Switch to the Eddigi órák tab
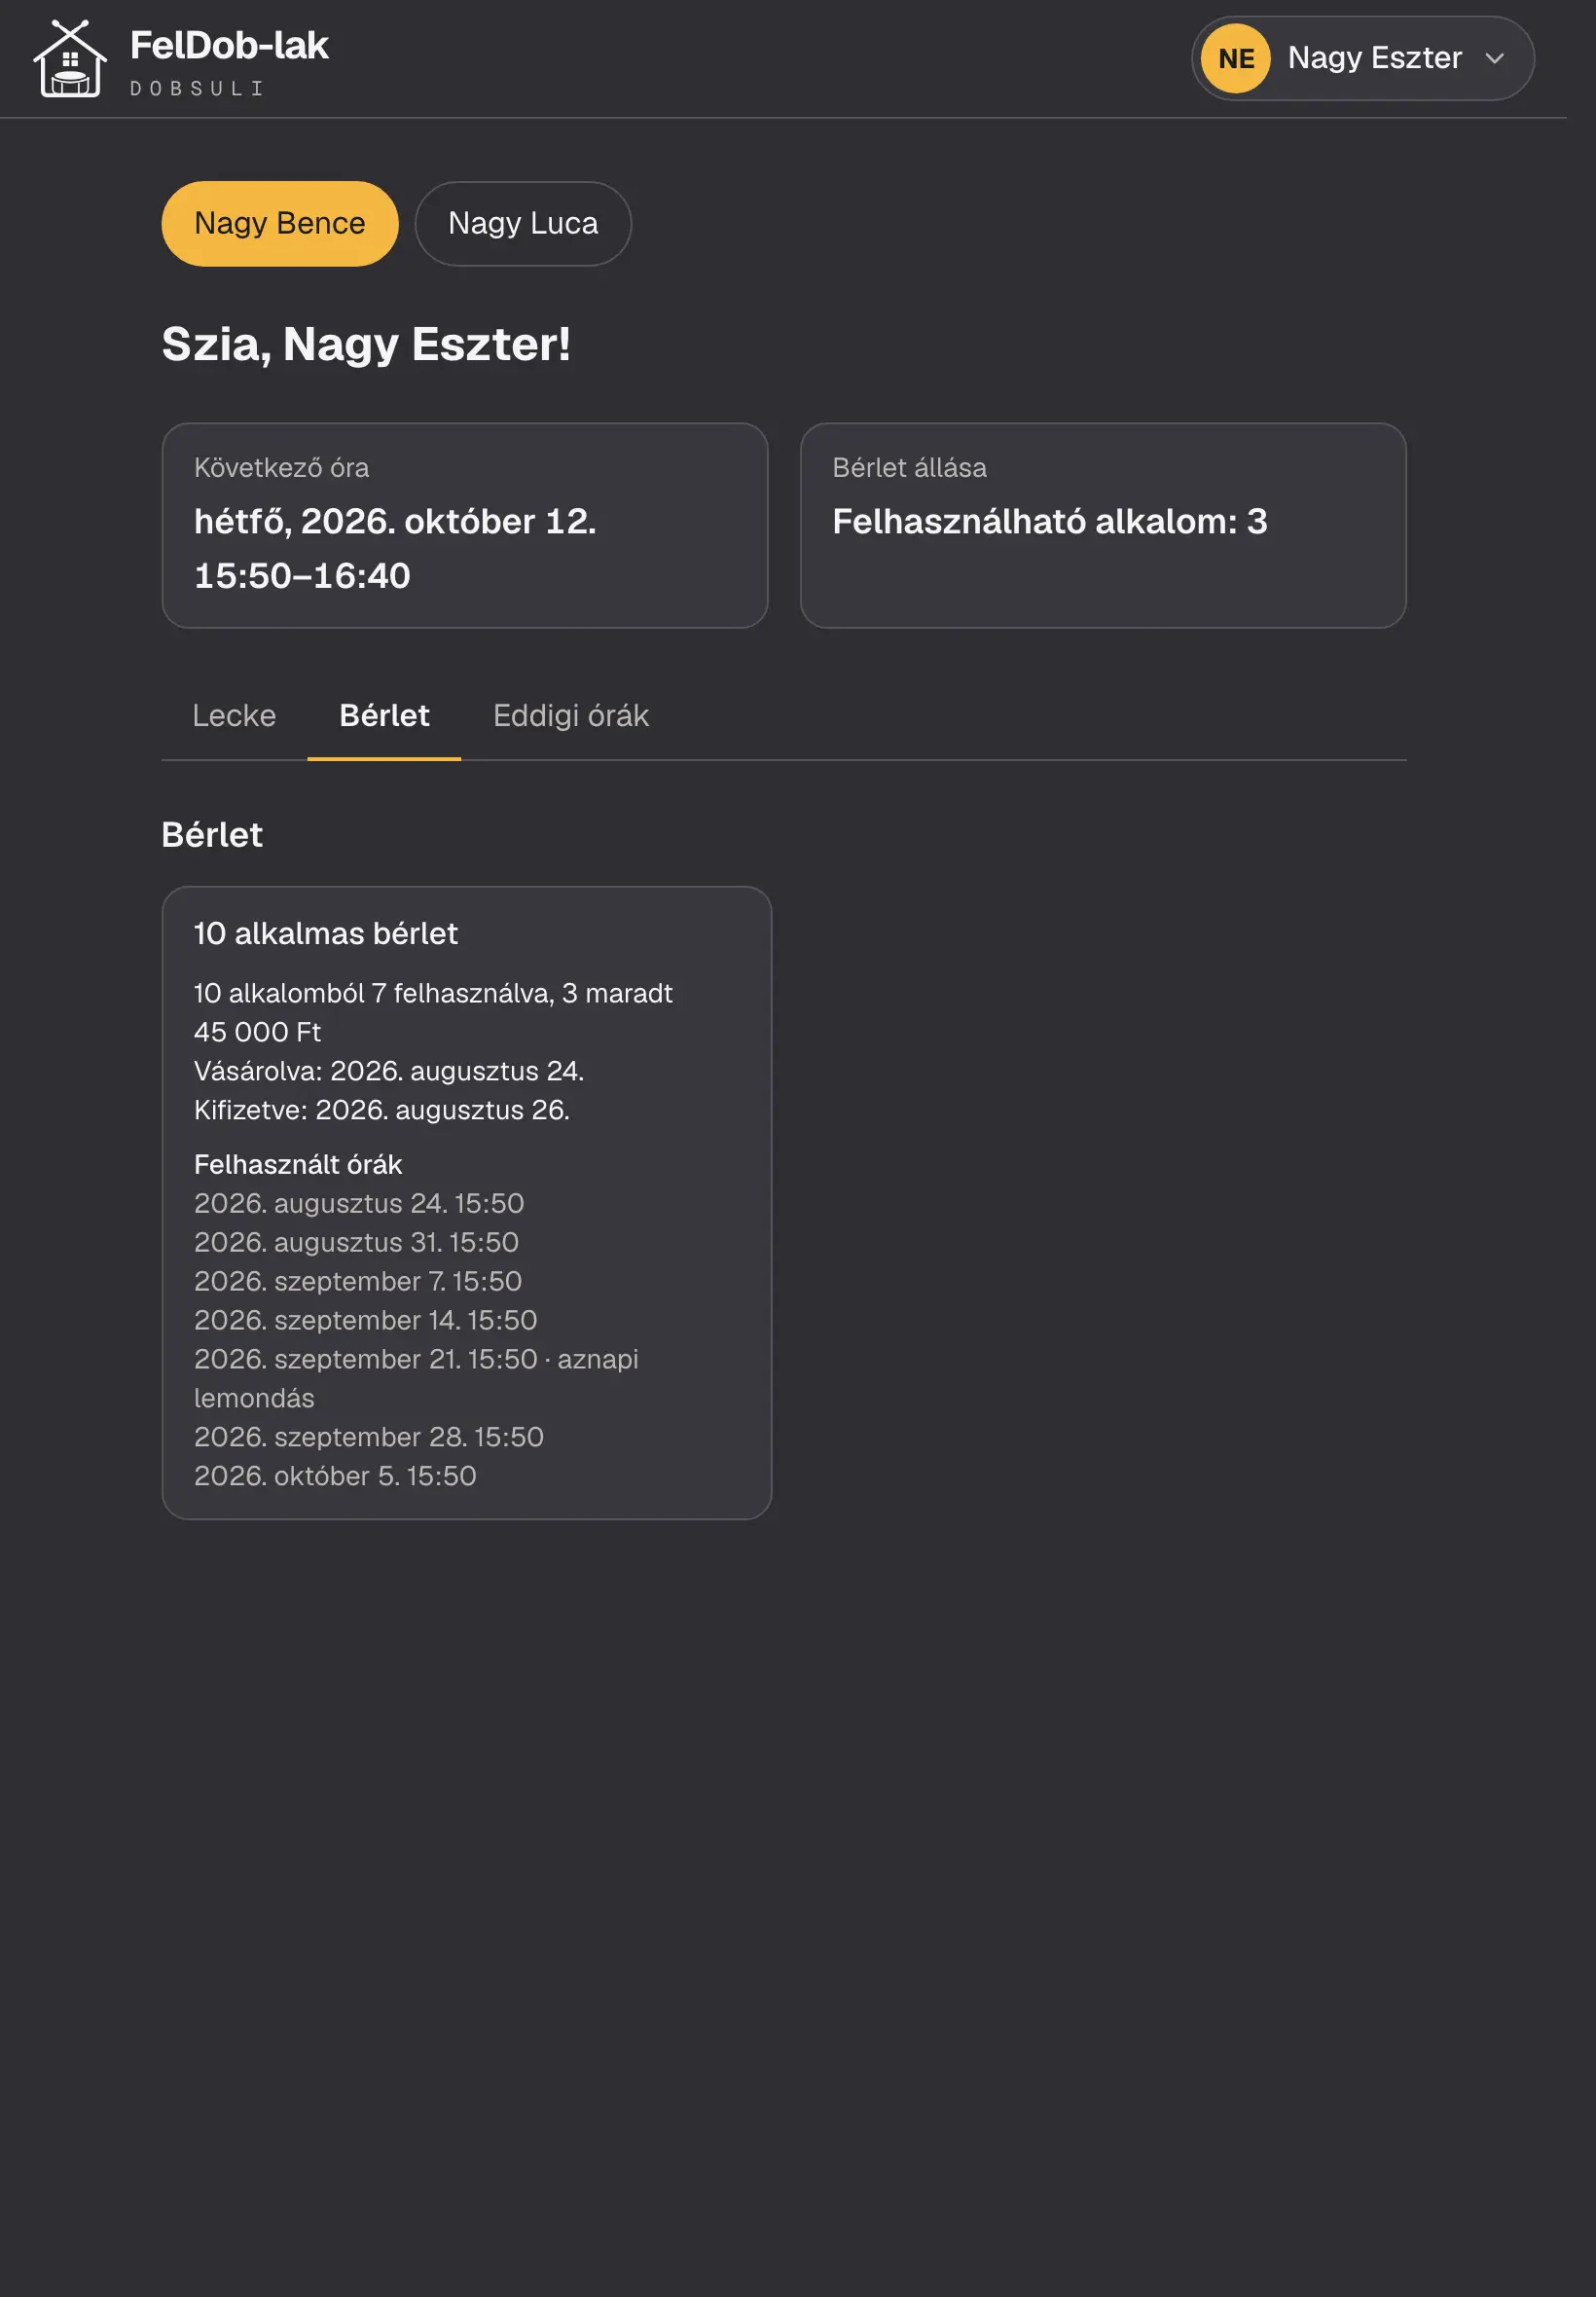Viewport: 1596px width, 2297px height. pos(571,716)
